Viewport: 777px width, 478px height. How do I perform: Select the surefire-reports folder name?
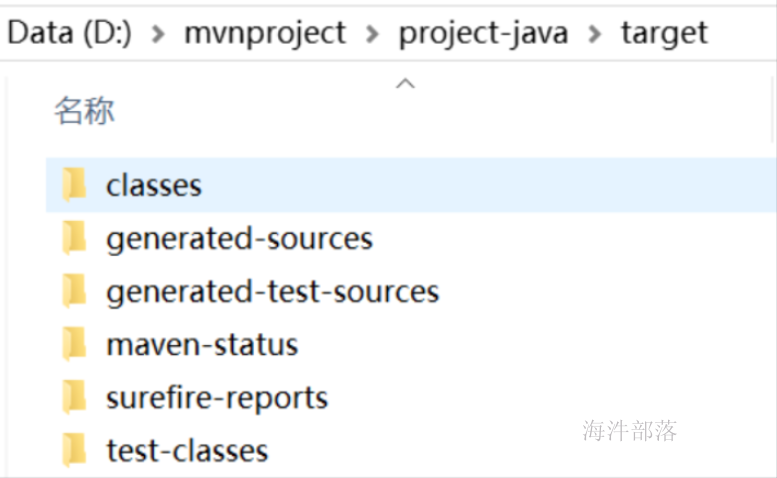click(217, 398)
